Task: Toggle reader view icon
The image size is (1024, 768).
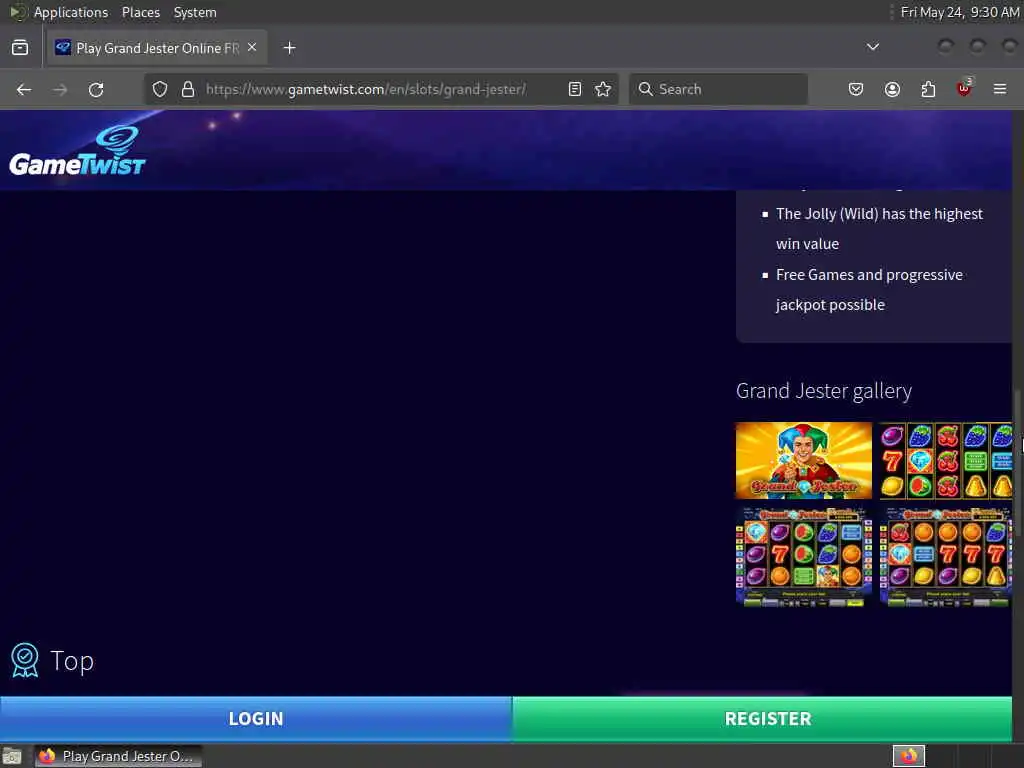Action: (x=575, y=89)
